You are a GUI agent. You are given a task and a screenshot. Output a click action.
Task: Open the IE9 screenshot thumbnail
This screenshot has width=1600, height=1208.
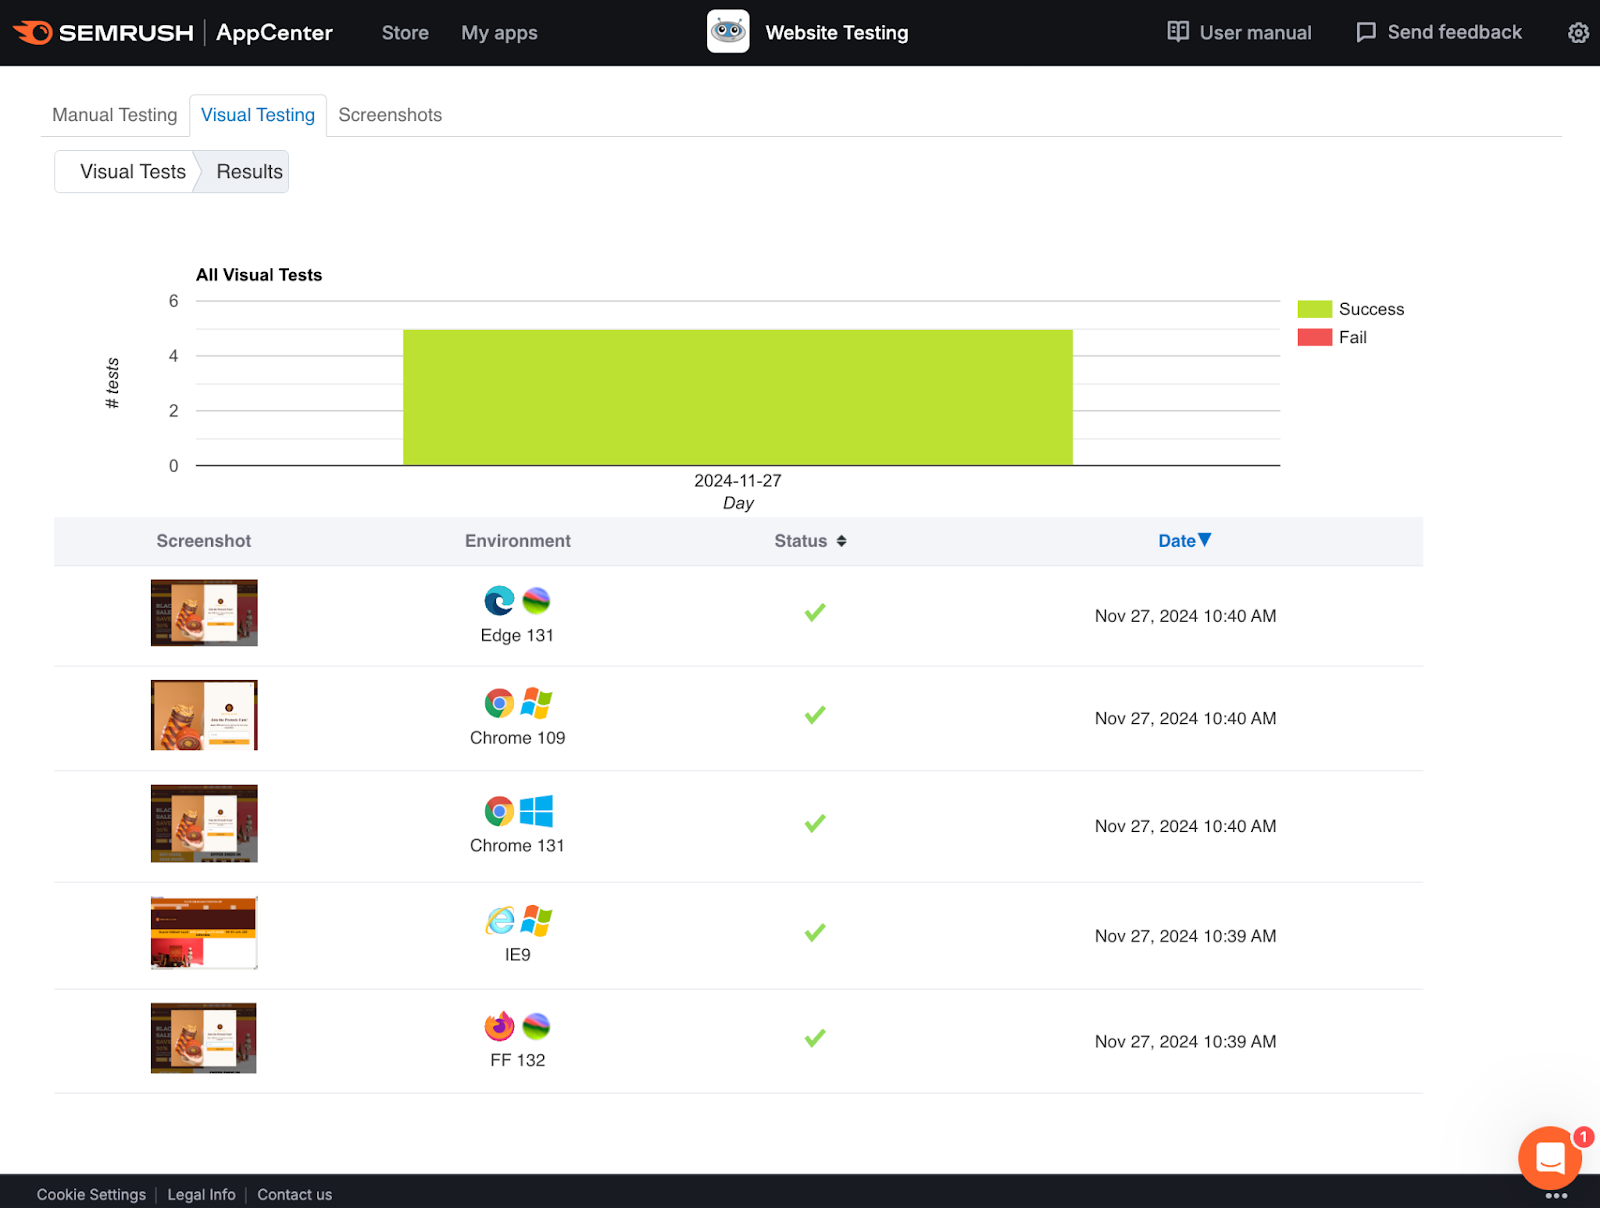[x=204, y=933]
